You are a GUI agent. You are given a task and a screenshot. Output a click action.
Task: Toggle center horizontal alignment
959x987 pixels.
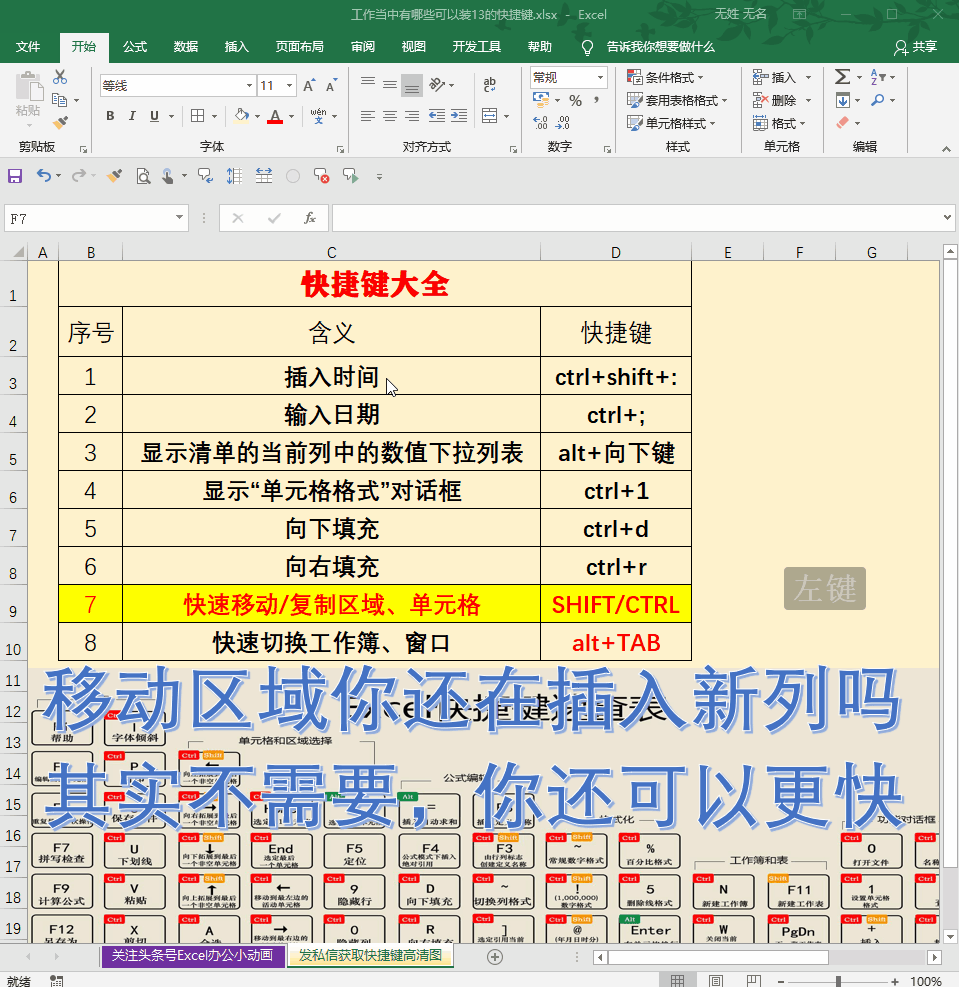(x=390, y=116)
